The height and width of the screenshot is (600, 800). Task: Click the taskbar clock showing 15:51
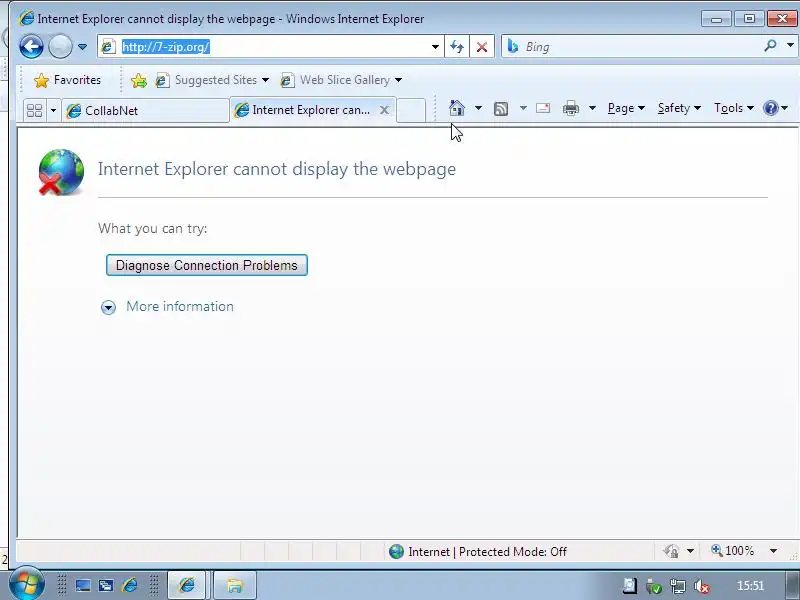point(750,586)
